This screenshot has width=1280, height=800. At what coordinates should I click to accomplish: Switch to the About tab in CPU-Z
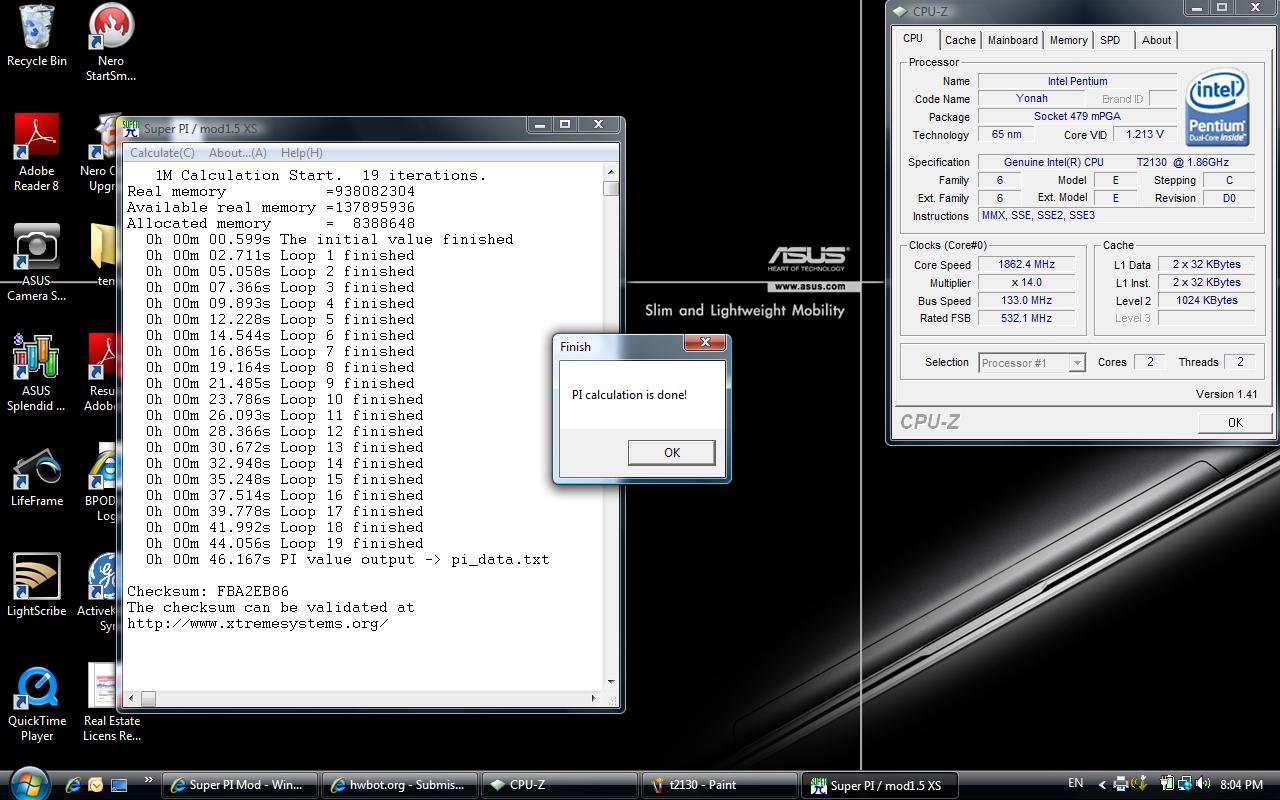(1156, 40)
